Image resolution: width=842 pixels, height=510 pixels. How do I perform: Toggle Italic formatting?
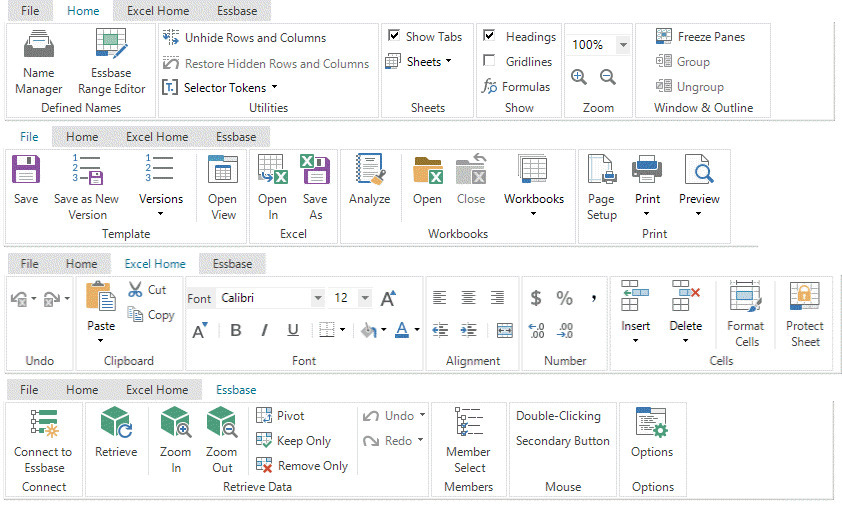pyautogui.click(x=264, y=330)
